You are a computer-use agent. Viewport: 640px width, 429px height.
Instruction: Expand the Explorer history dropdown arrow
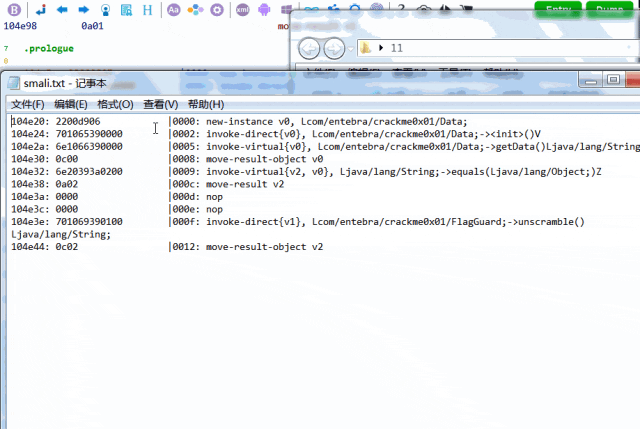tap(351, 49)
